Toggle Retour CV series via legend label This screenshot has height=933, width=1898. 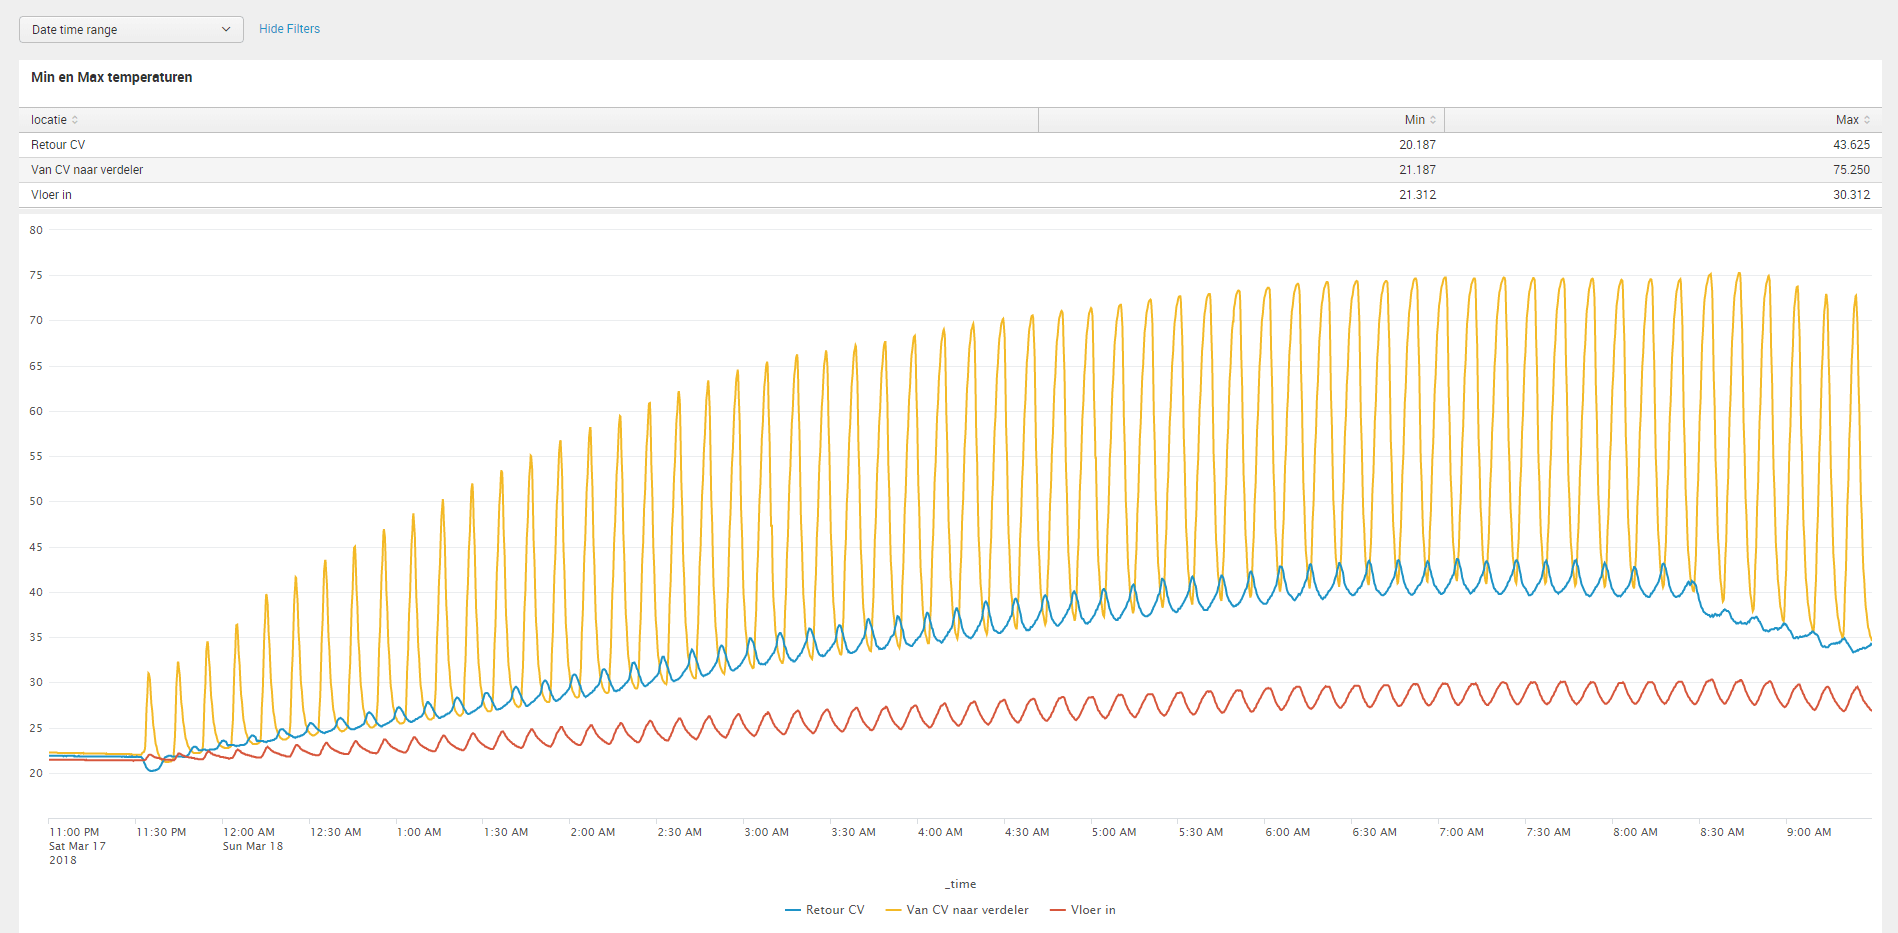(x=835, y=910)
